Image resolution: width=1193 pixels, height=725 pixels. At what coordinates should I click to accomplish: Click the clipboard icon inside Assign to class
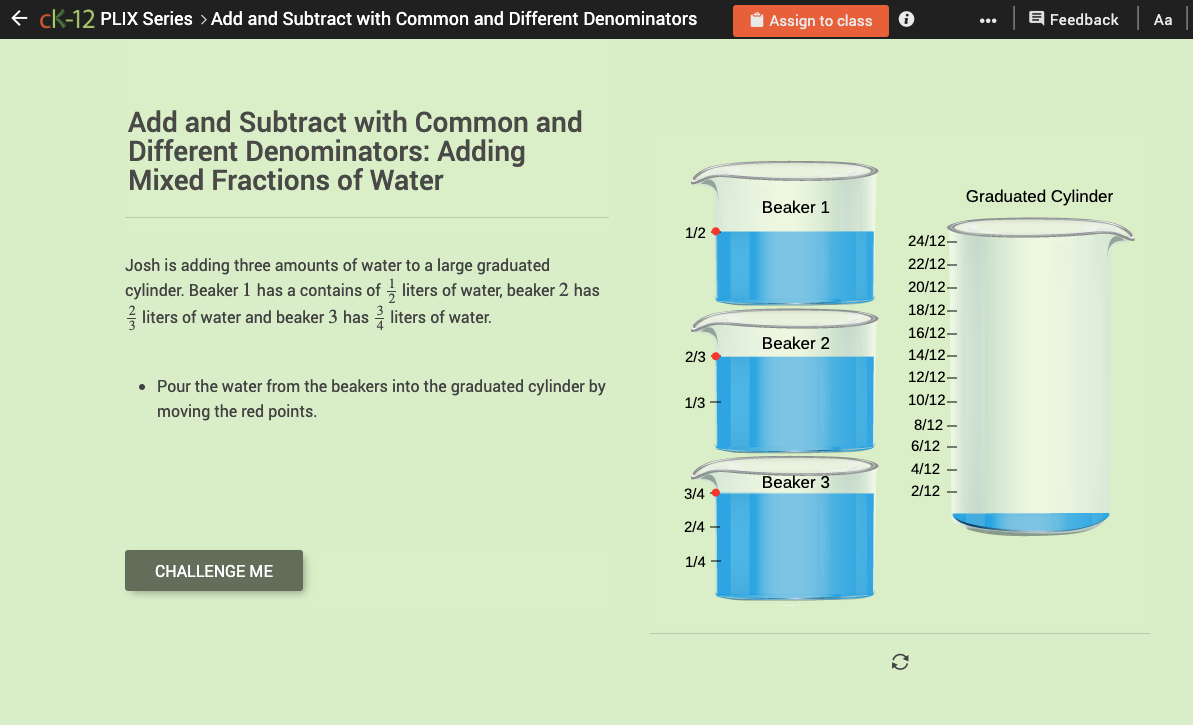(x=756, y=19)
